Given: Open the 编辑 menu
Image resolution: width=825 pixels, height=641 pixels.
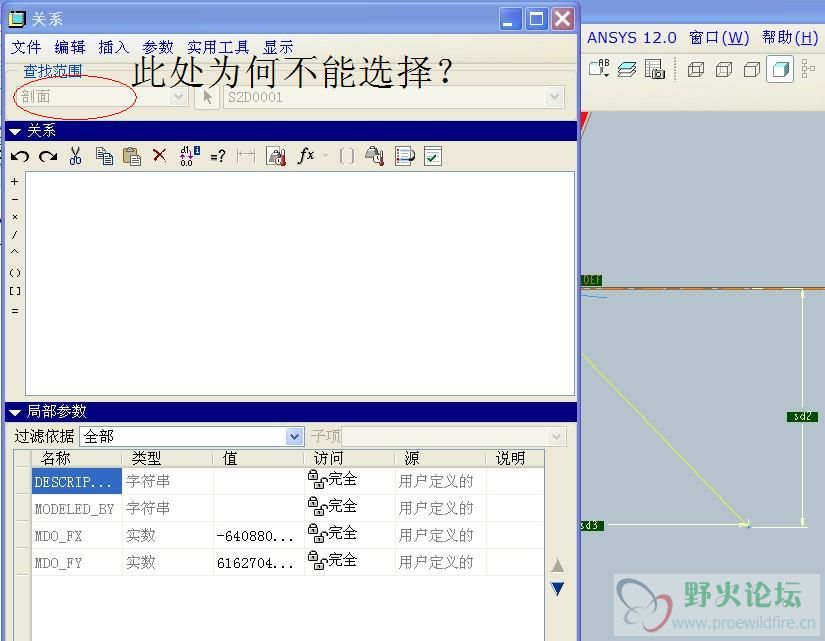Looking at the screenshot, I should click(69, 47).
